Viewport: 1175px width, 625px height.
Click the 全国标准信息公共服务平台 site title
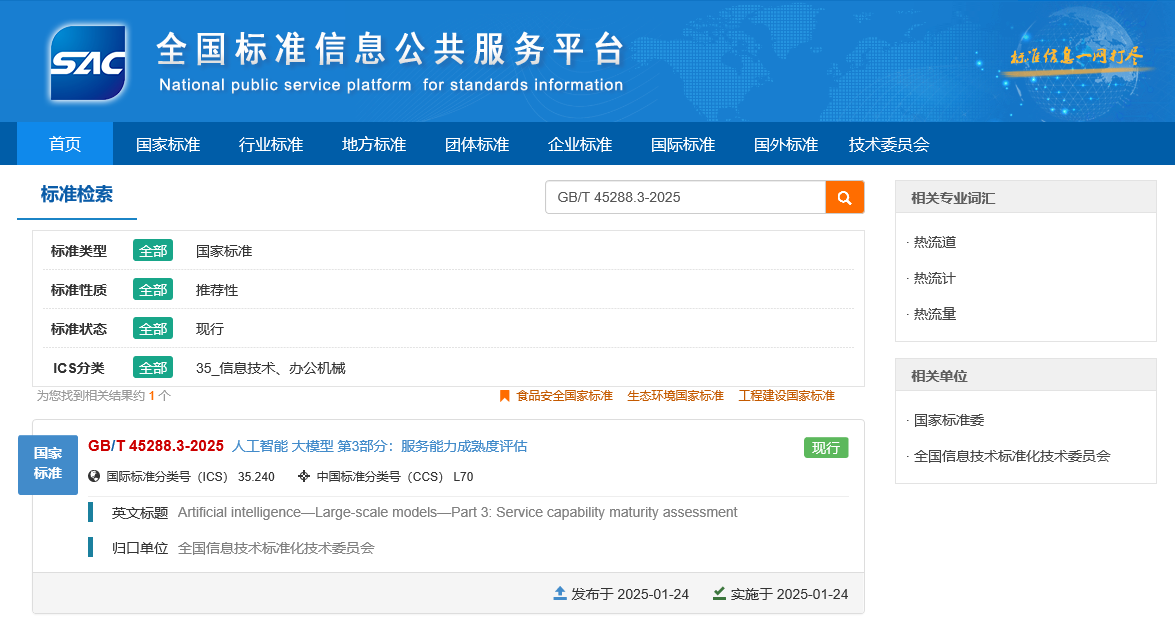coord(390,49)
